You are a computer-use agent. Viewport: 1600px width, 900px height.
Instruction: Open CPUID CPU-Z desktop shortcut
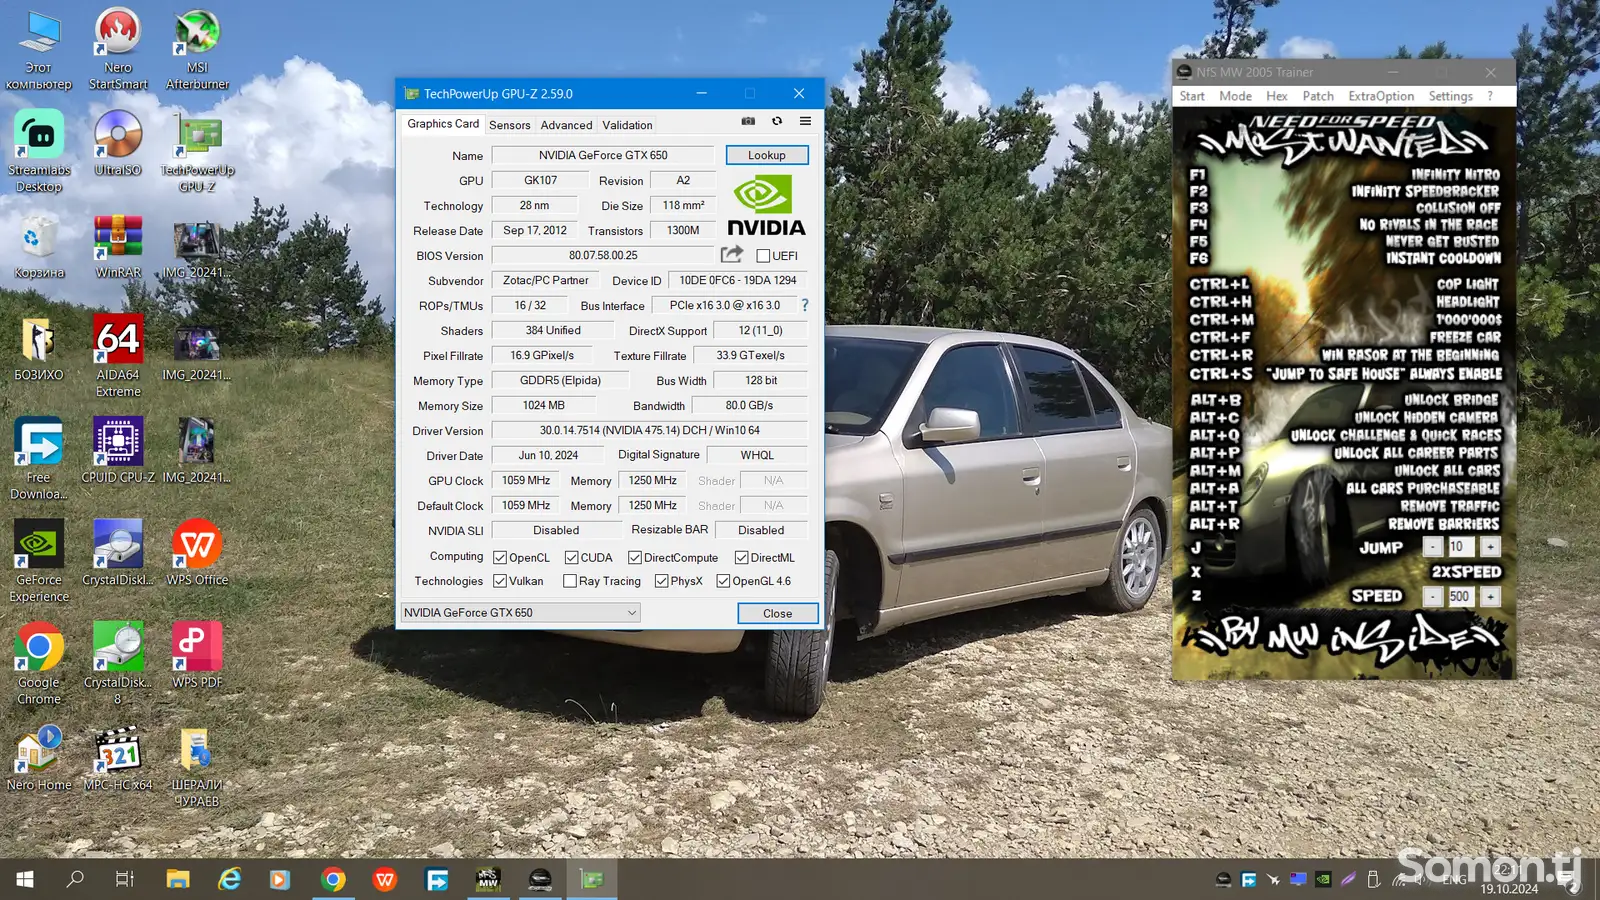coord(118,450)
